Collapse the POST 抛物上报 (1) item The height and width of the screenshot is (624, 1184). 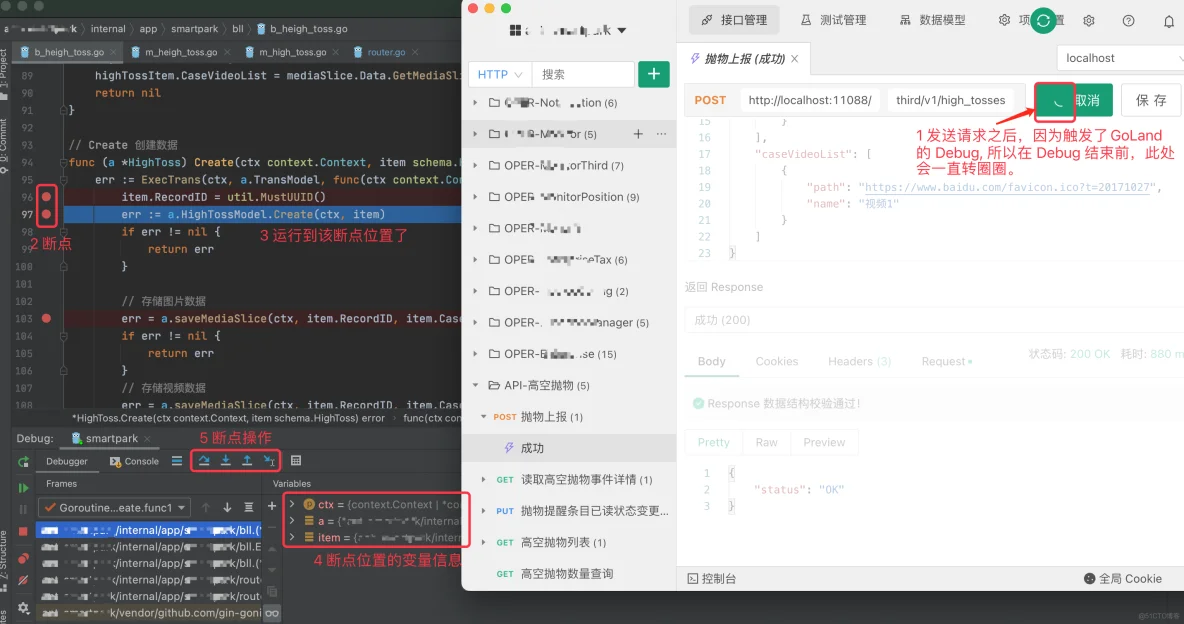click(x=483, y=417)
